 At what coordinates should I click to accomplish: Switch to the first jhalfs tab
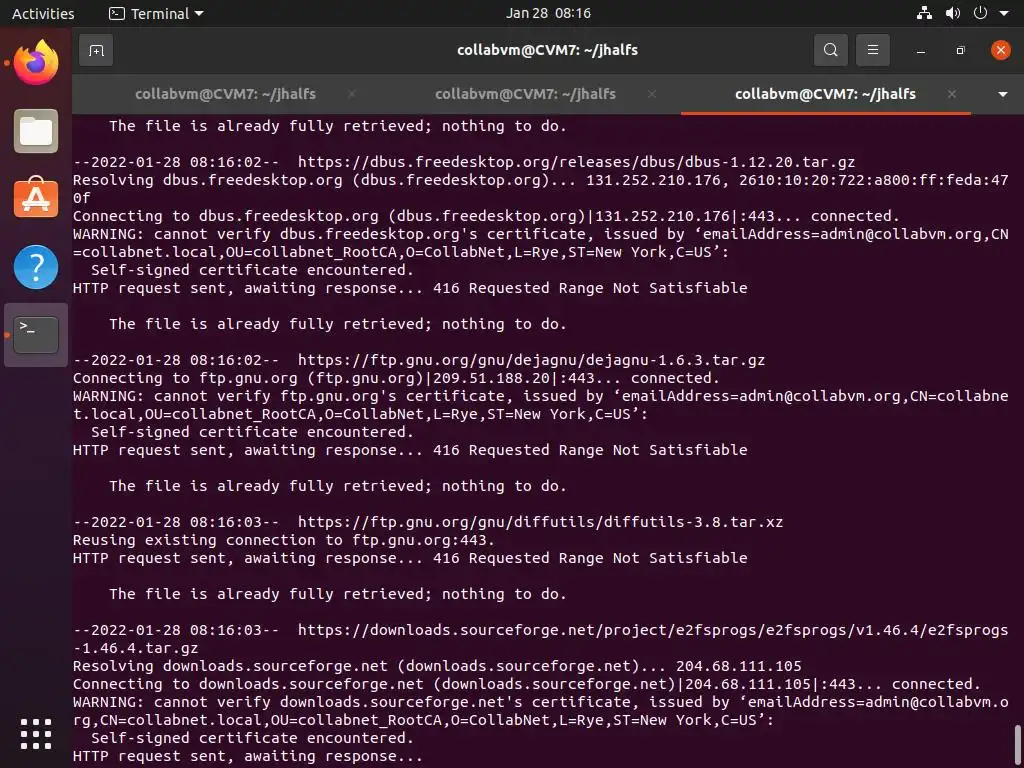tap(225, 94)
